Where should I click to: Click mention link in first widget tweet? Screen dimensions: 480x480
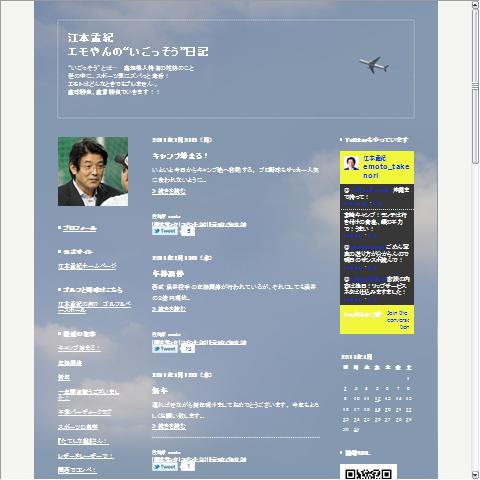(371, 190)
